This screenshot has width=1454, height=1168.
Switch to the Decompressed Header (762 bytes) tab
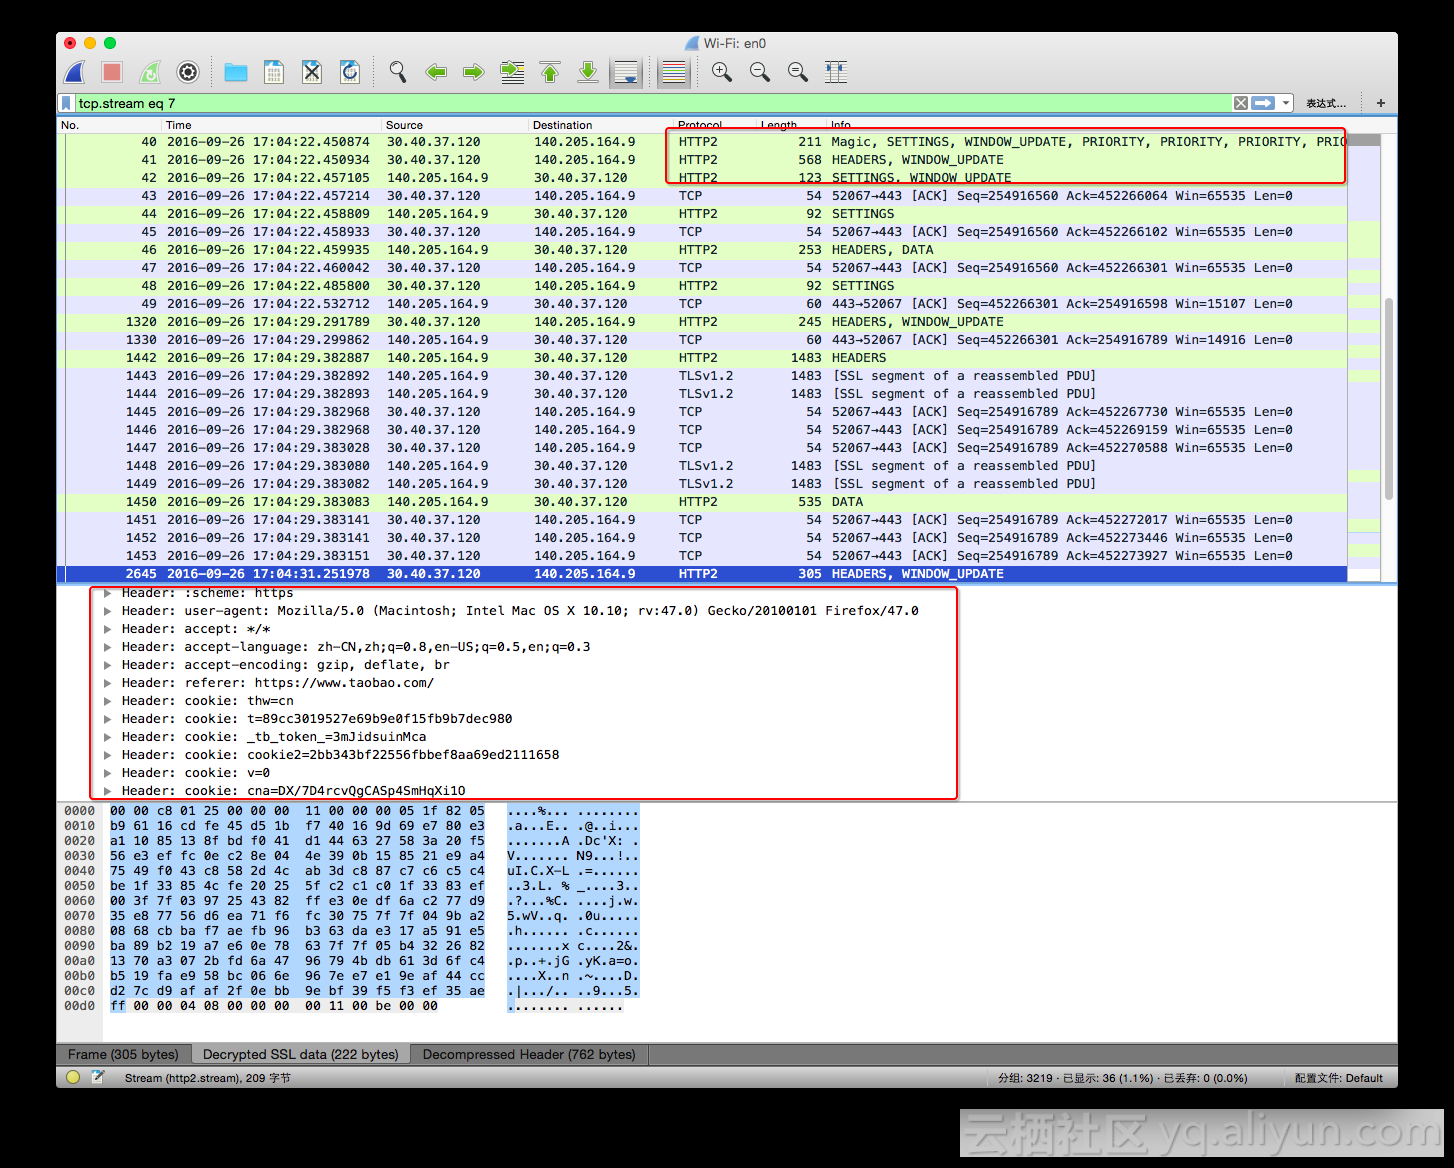(x=529, y=1054)
